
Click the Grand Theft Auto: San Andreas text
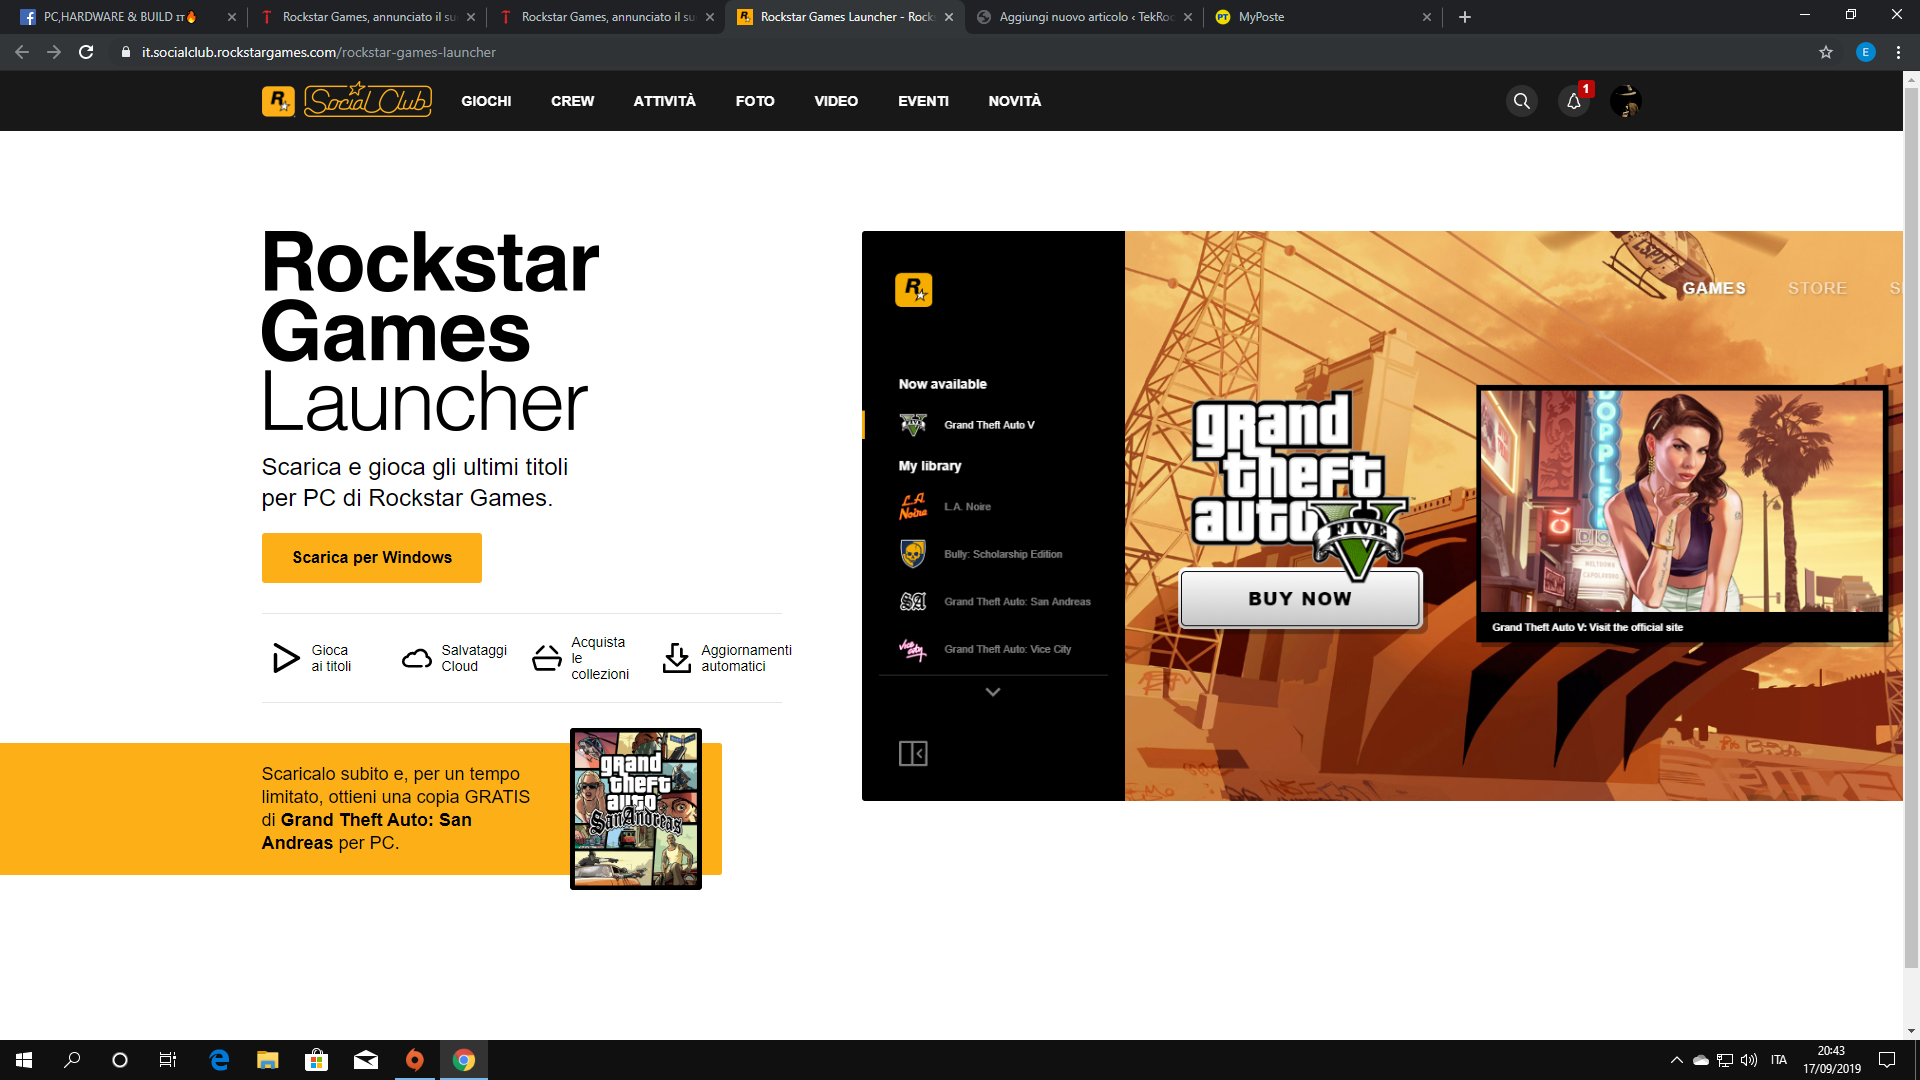(1017, 602)
